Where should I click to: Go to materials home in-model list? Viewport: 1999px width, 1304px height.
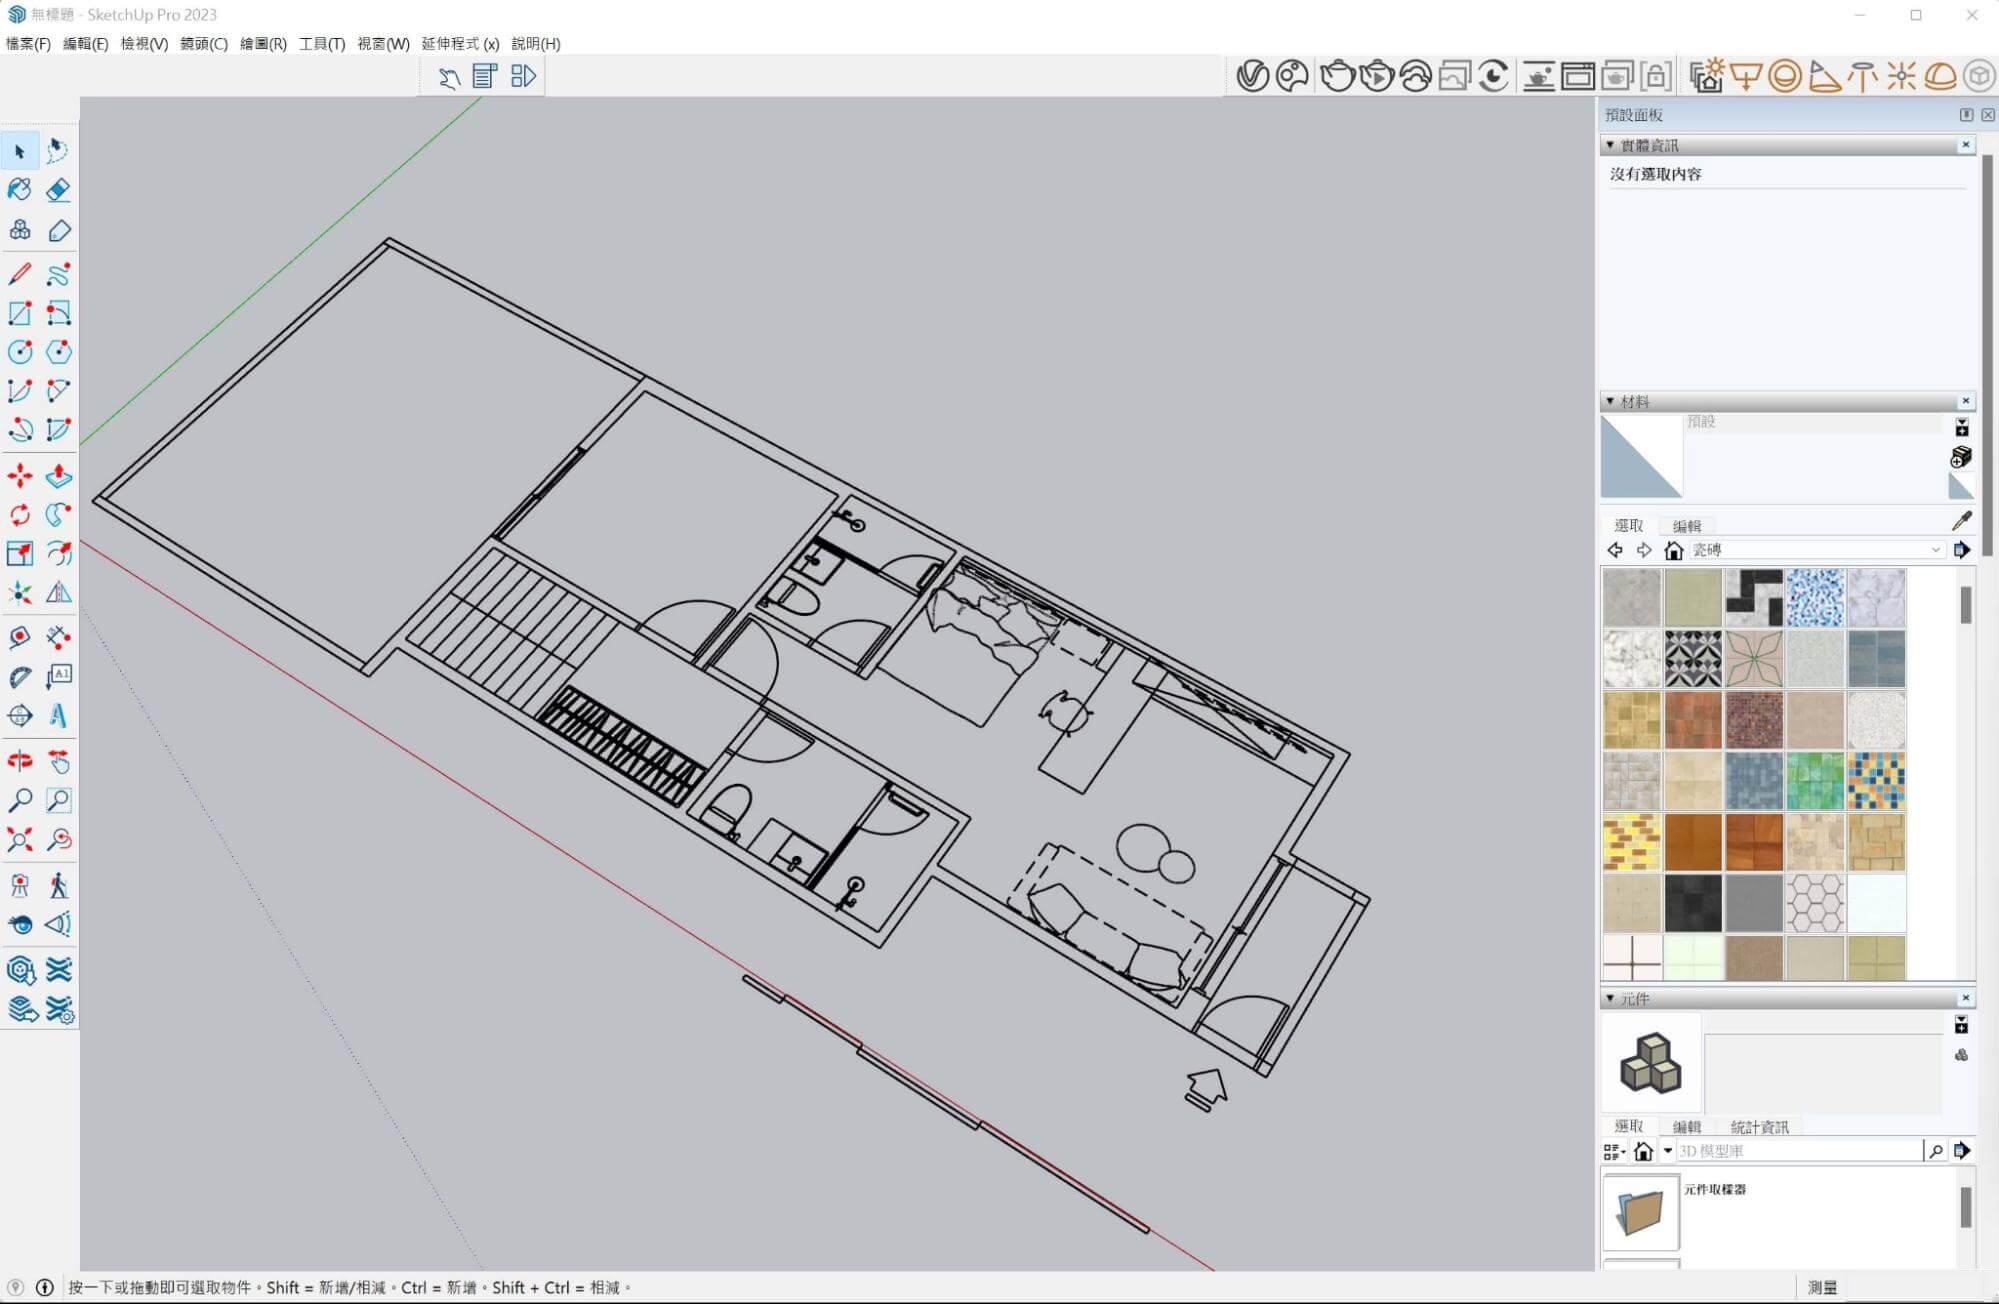tap(1673, 550)
